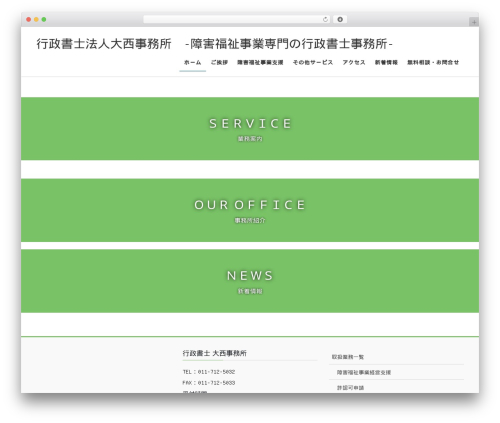The image size is (500, 423).
Task: Open the ホーム menu item
Action: [x=193, y=62]
